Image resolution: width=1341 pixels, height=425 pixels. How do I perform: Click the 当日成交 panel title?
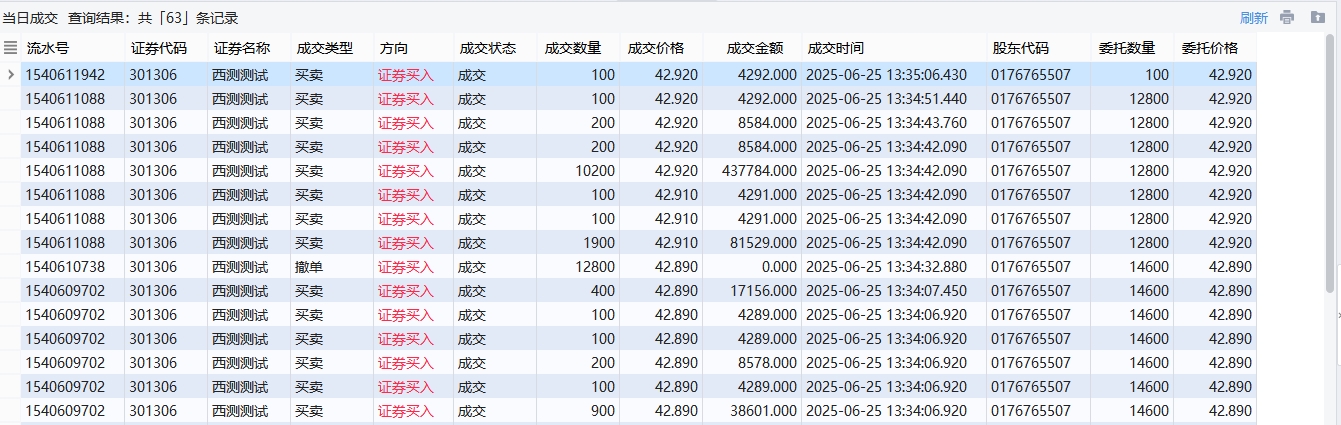coord(30,18)
